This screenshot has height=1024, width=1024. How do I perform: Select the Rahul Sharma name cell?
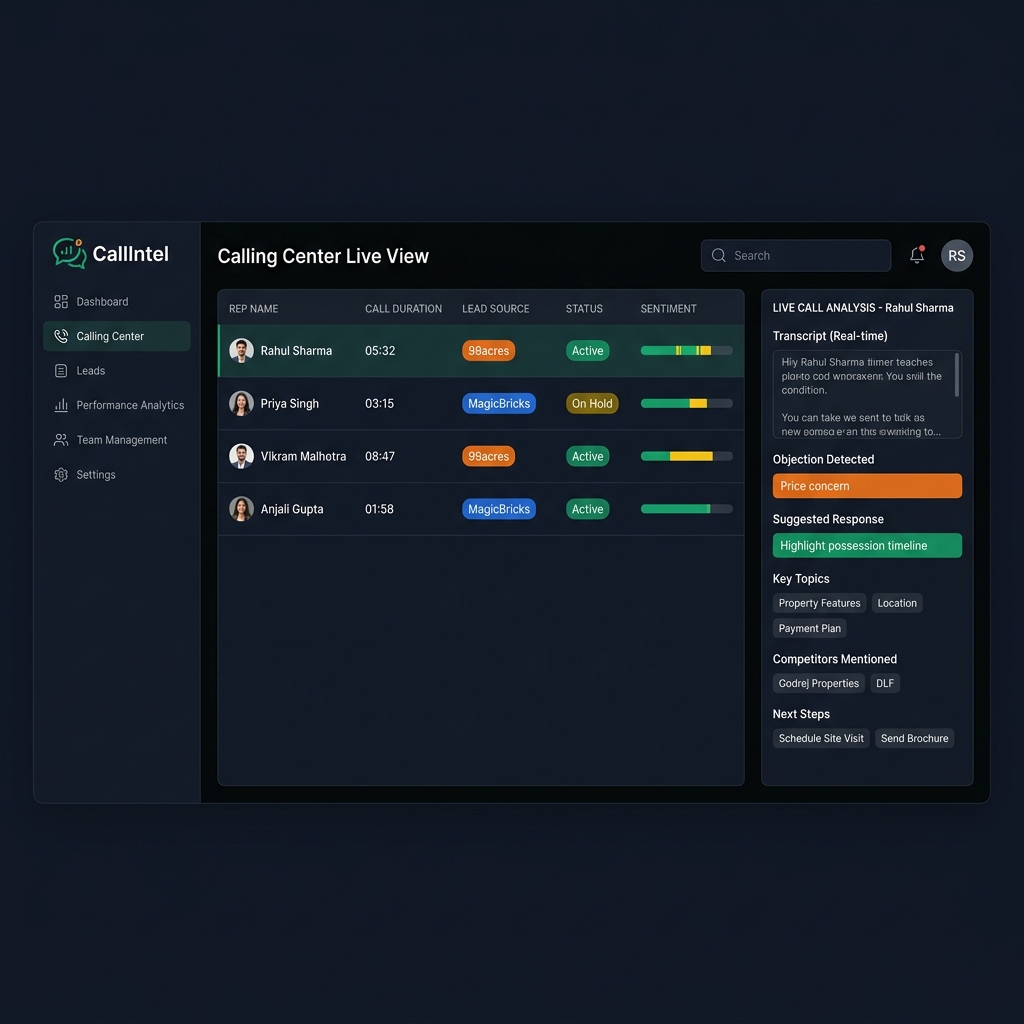pos(296,351)
